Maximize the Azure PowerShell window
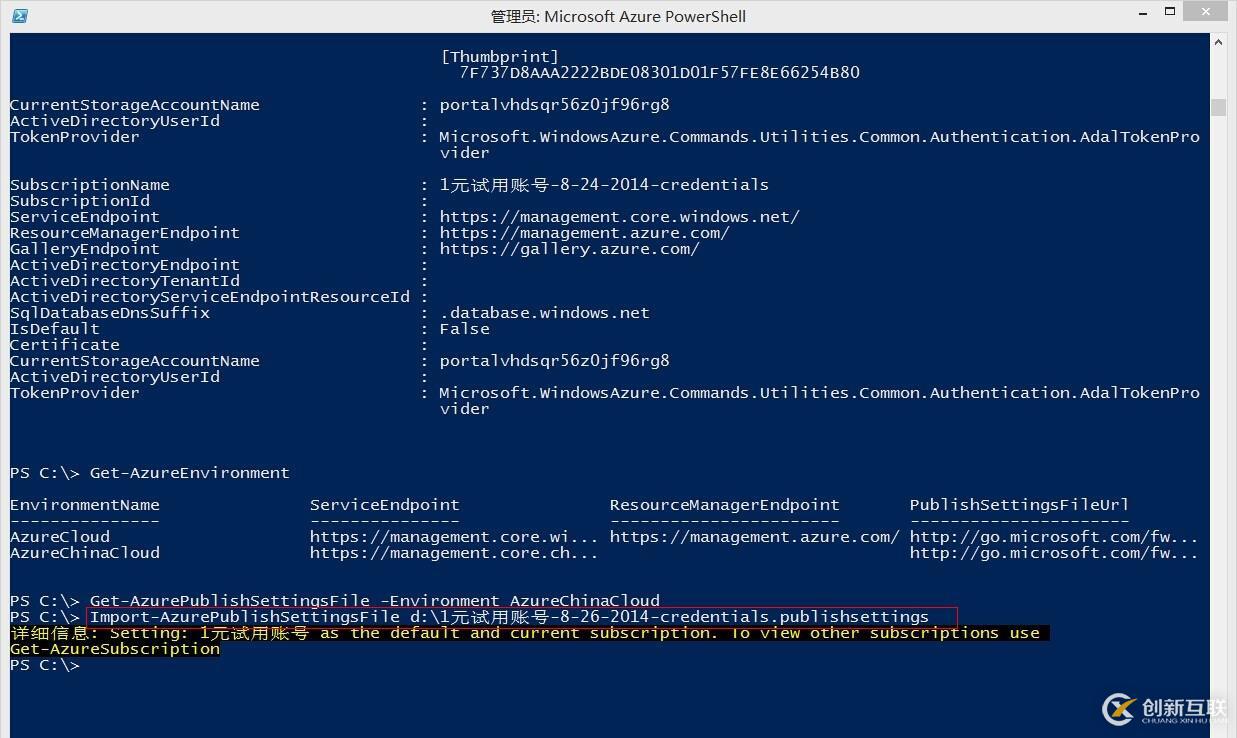The height and width of the screenshot is (738, 1237). (1171, 12)
